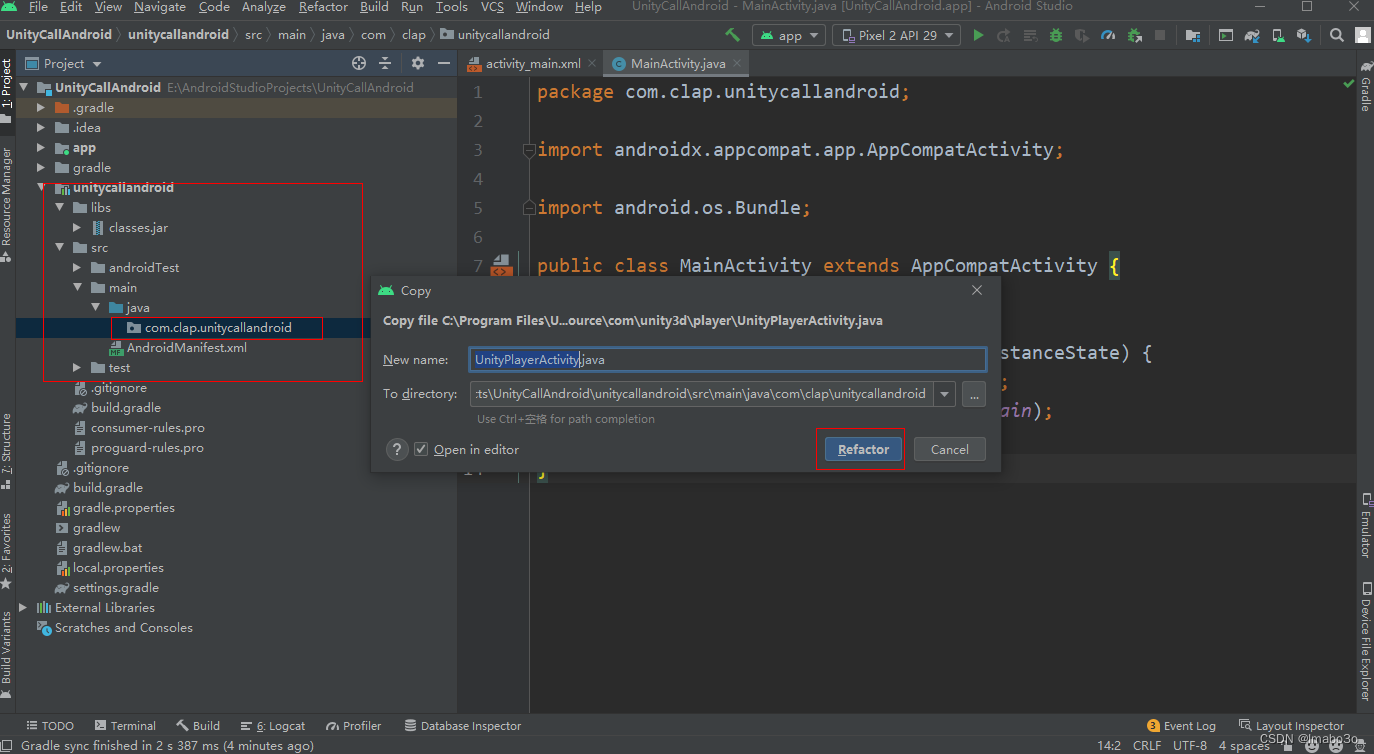Click the To directory path field
The width and height of the screenshot is (1374, 754).
[x=702, y=394]
